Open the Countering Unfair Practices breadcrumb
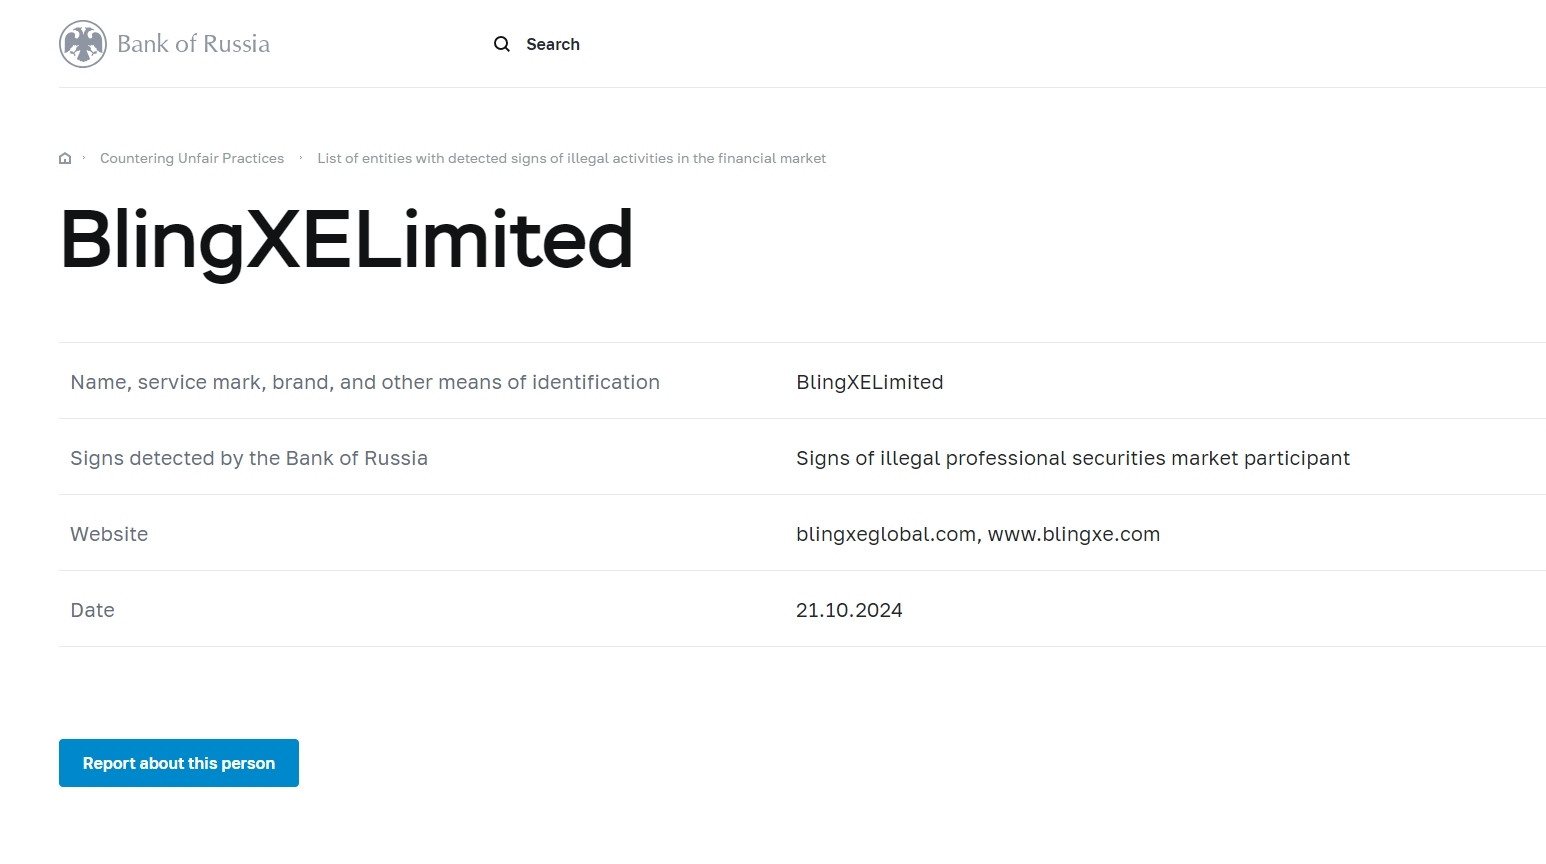 tap(192, 158)
